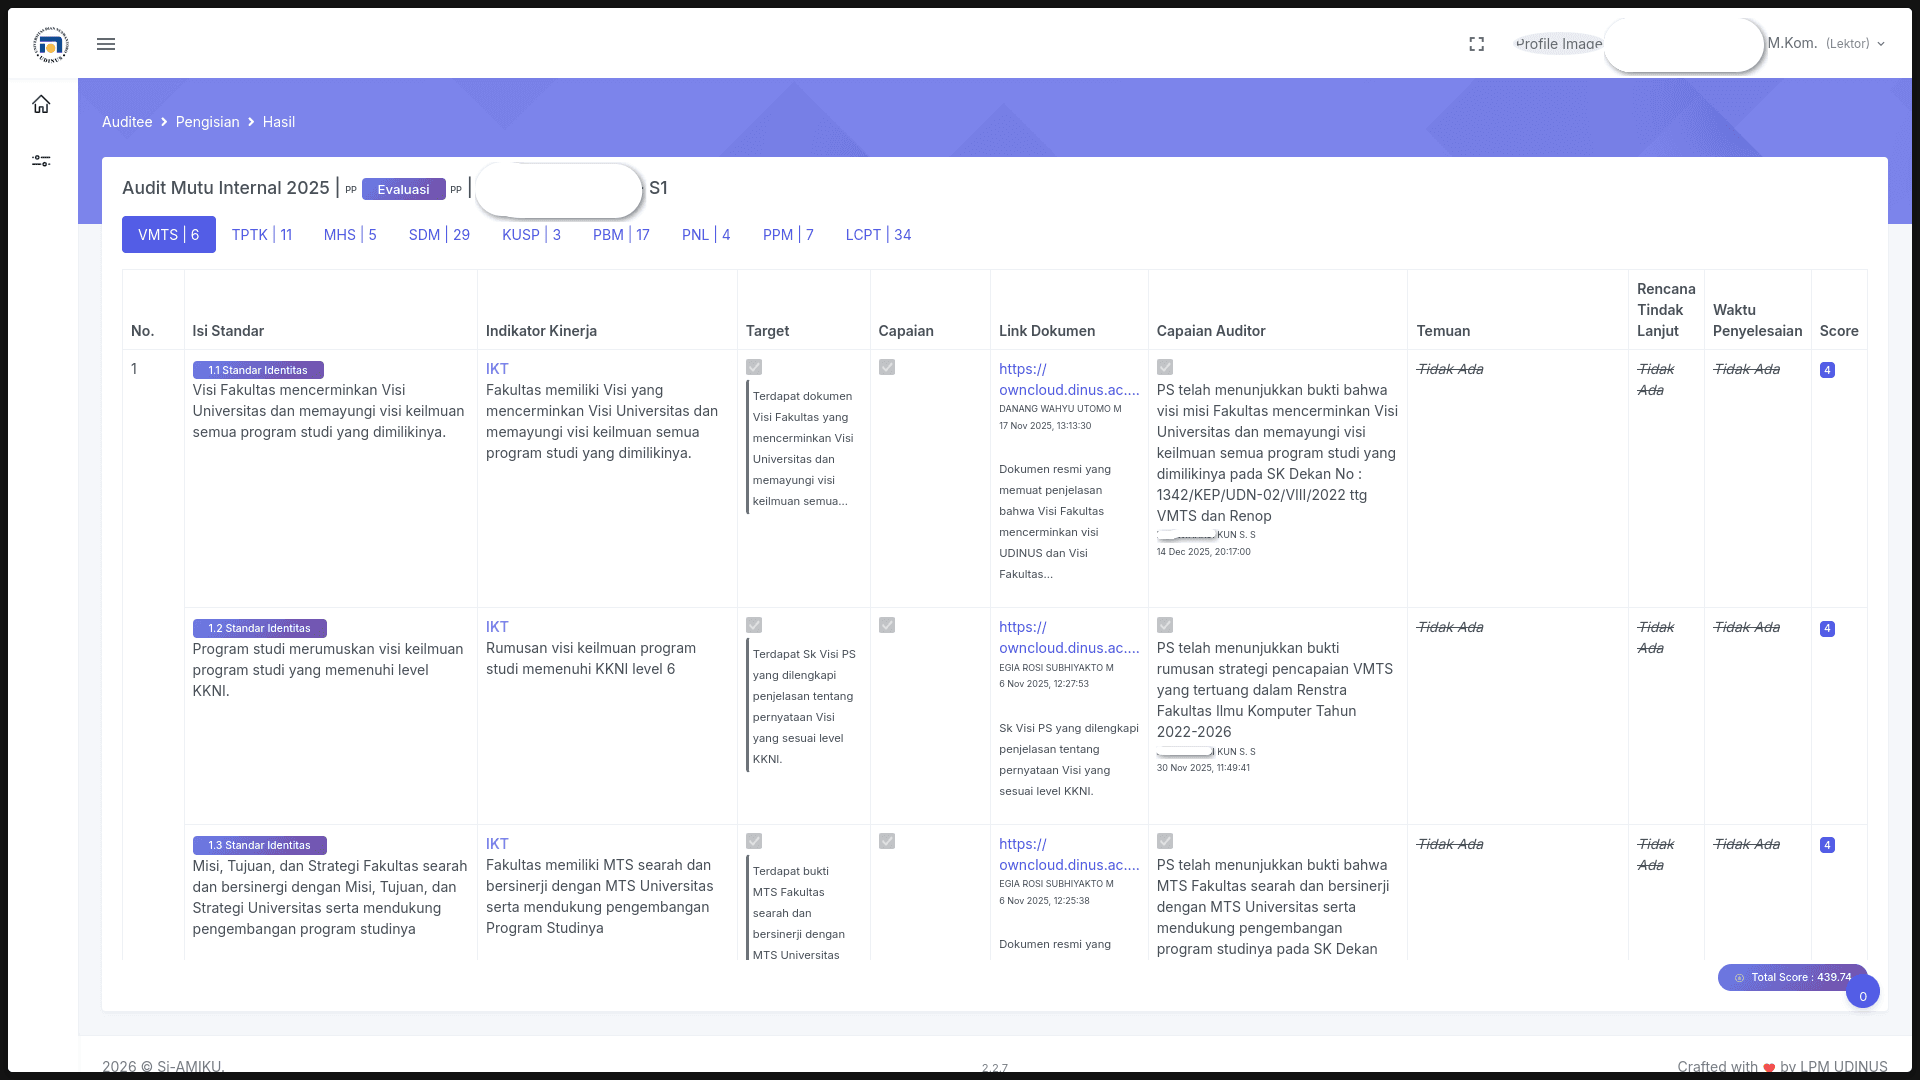Go to Pengisian breadcrumb
The width and height of the screenshot is (1920, 1080).
tap(207, 122)
